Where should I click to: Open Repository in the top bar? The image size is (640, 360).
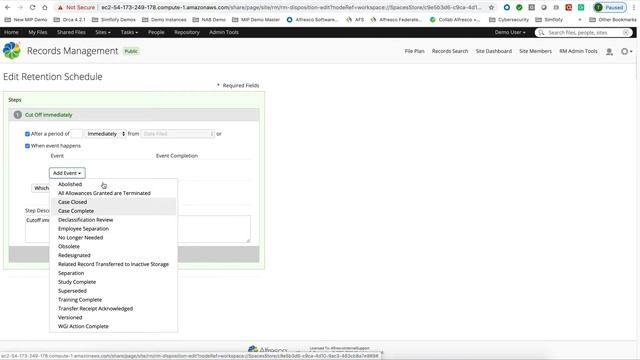187,32
